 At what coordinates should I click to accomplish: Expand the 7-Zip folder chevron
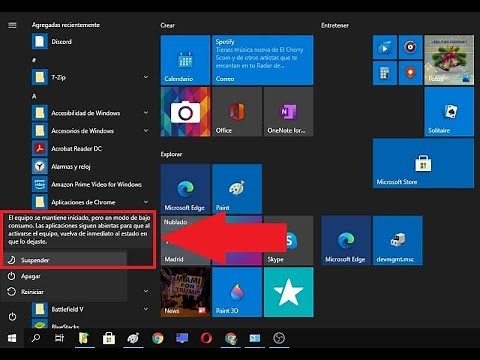point(146,77)
